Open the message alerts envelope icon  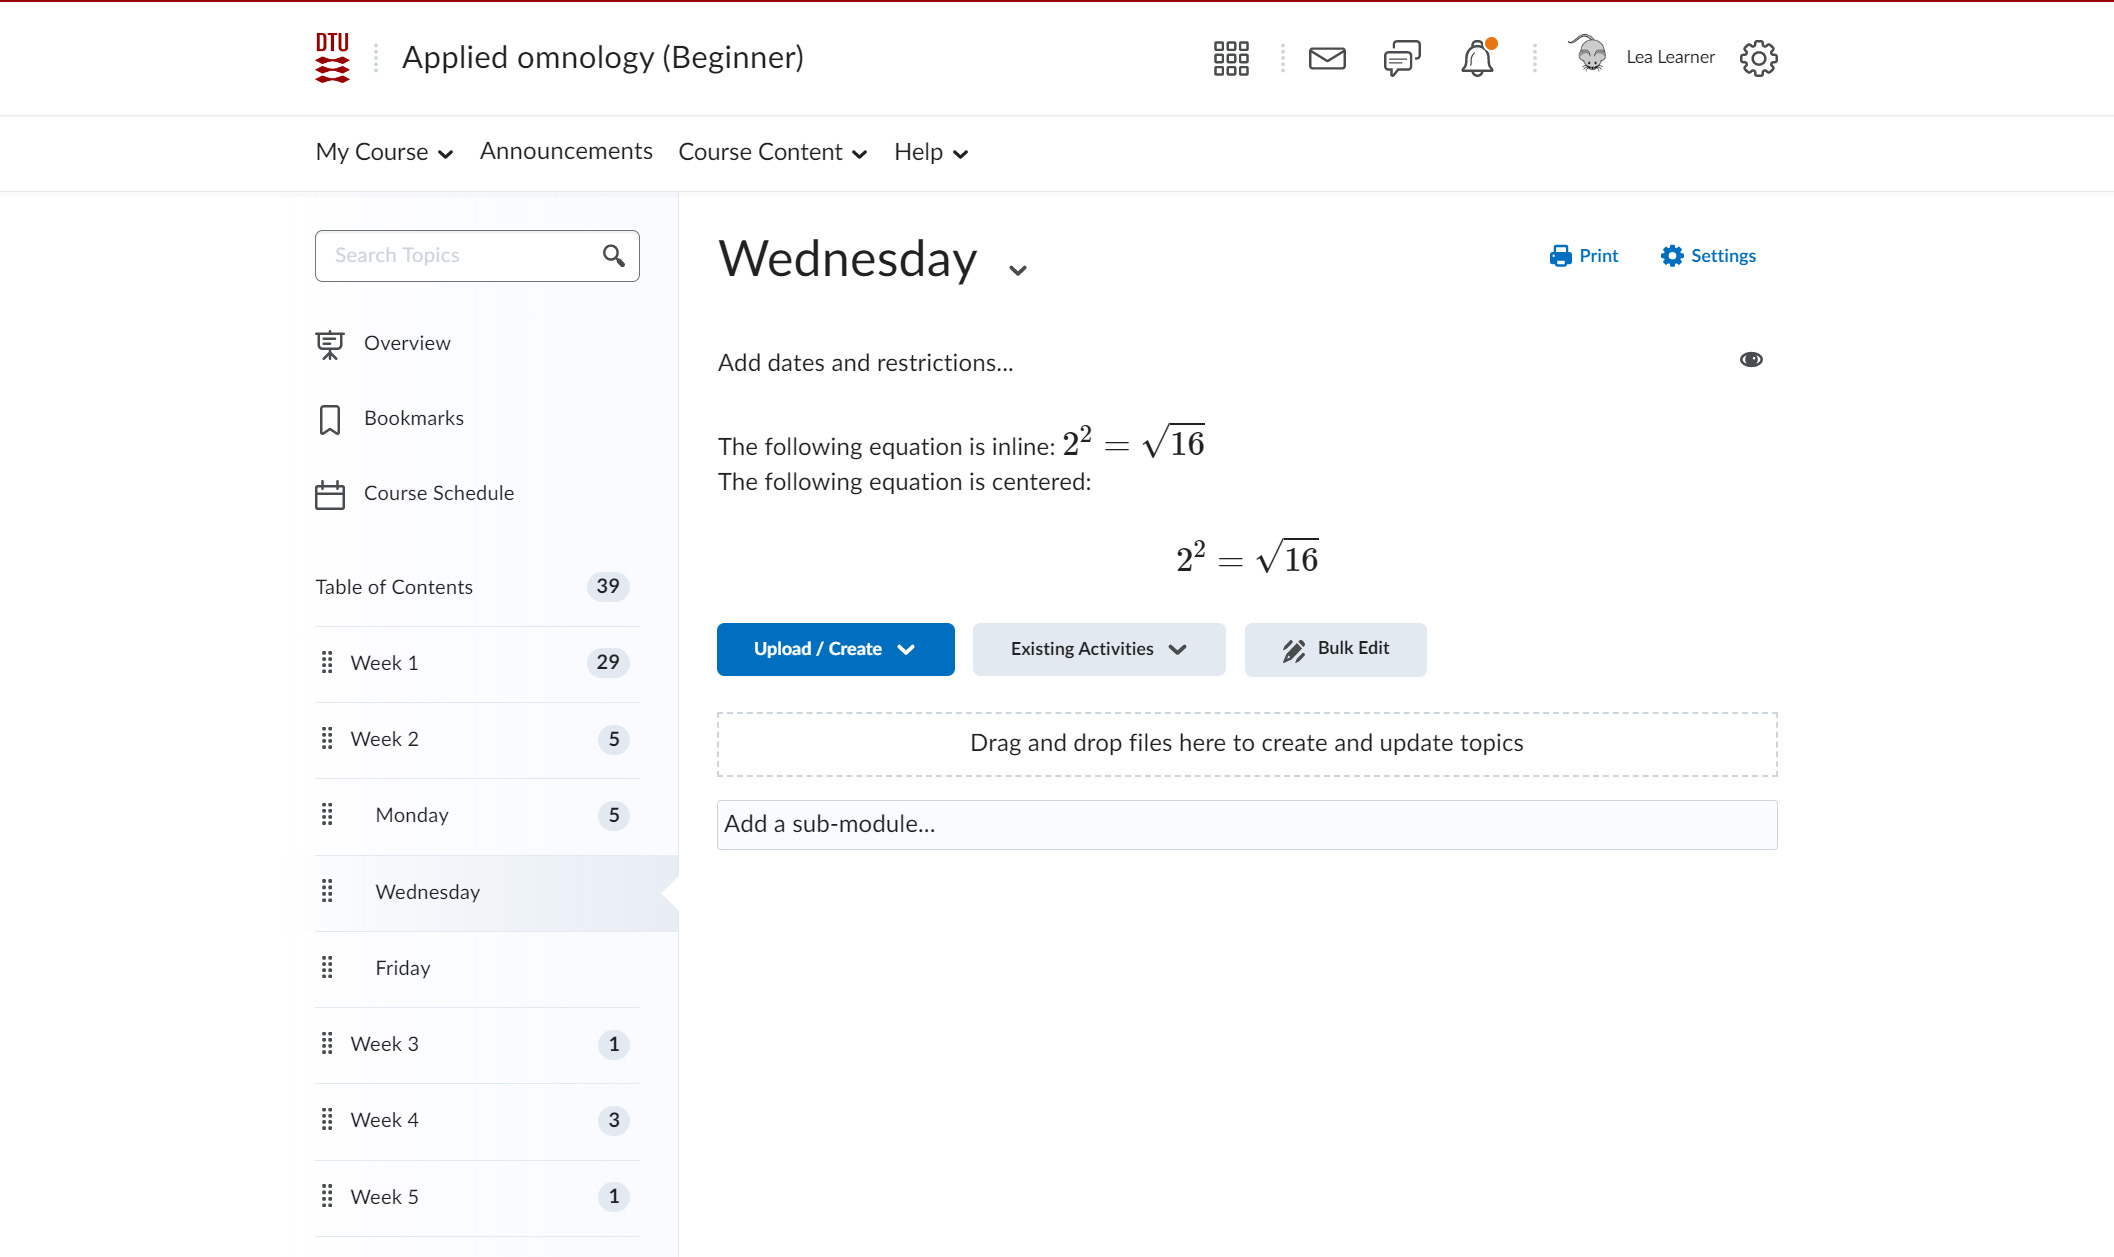tap(1327, 58)
